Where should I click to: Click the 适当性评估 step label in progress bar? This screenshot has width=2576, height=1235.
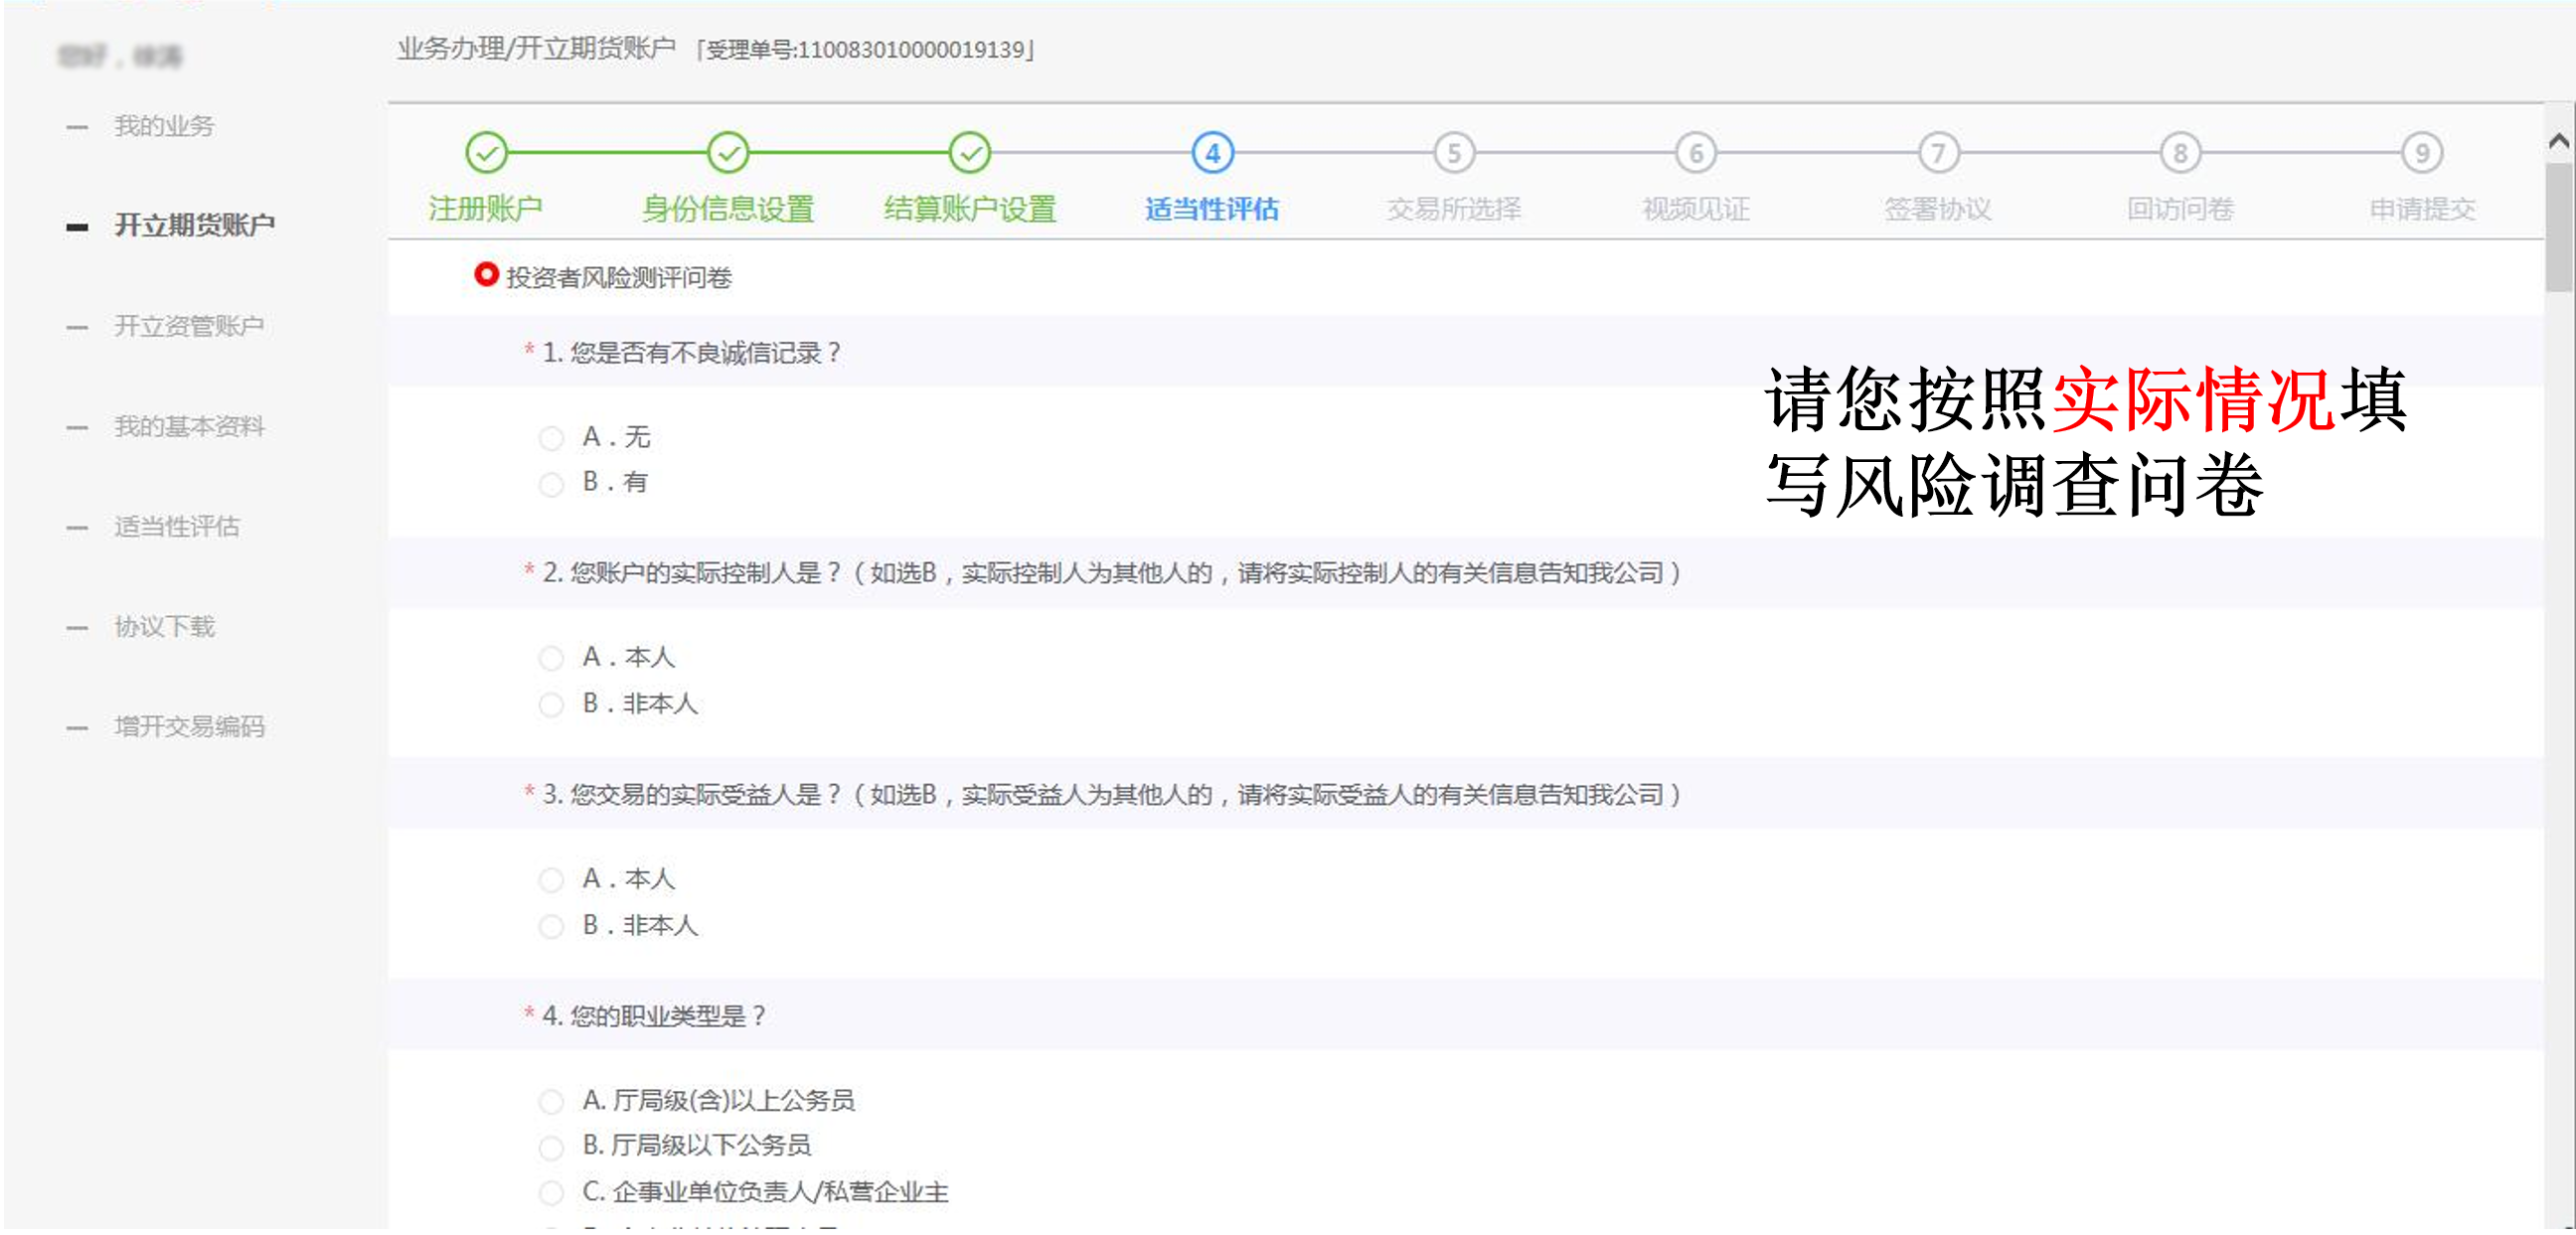point(1212,208)
